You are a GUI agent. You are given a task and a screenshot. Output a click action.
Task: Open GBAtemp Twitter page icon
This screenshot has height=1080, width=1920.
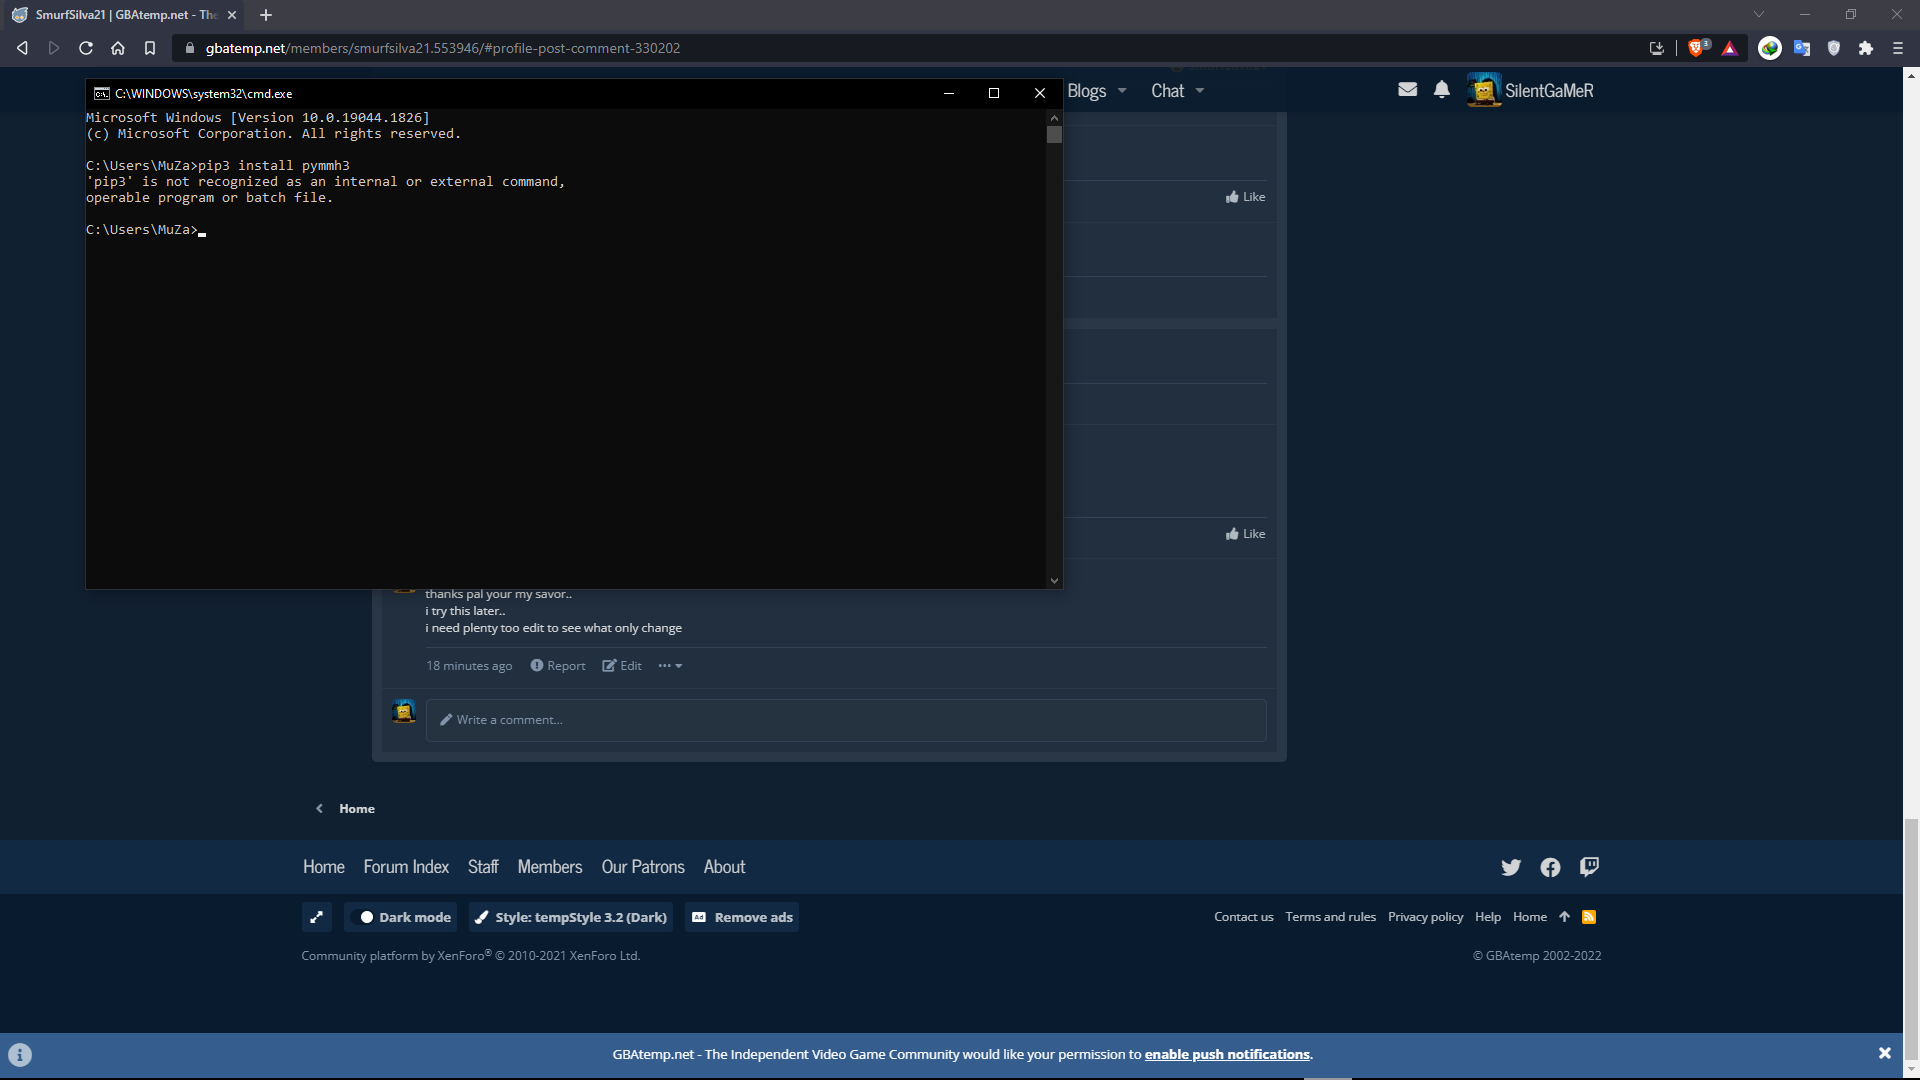(x=1511, y=867)
